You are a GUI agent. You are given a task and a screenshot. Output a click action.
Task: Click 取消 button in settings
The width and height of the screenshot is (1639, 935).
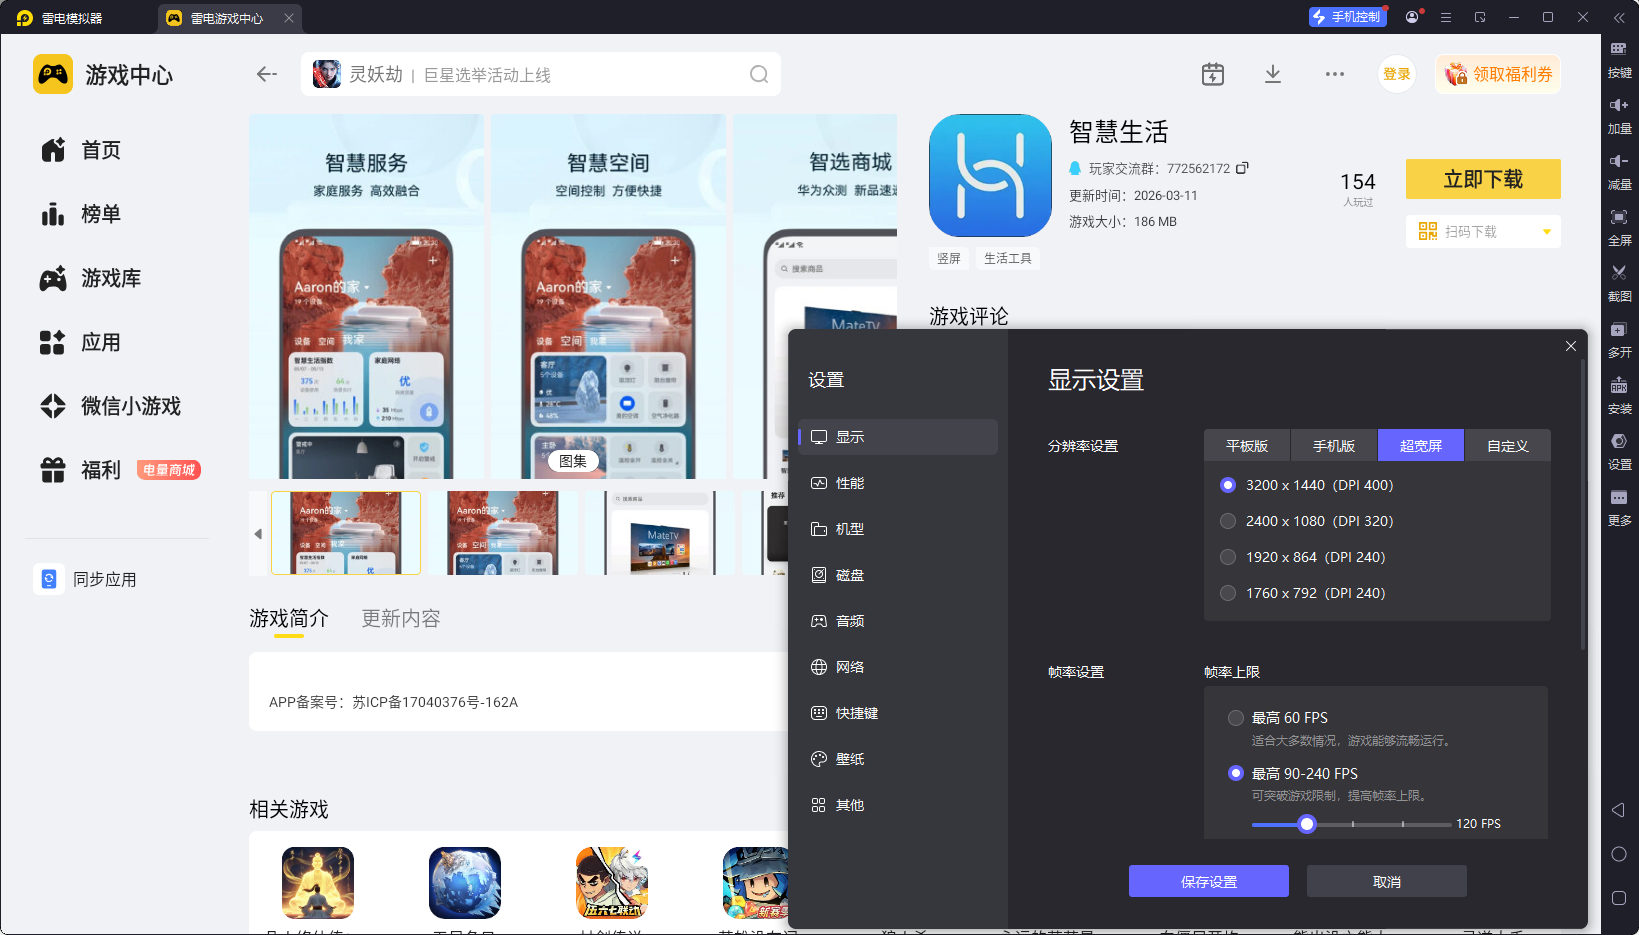(1387, 881)
